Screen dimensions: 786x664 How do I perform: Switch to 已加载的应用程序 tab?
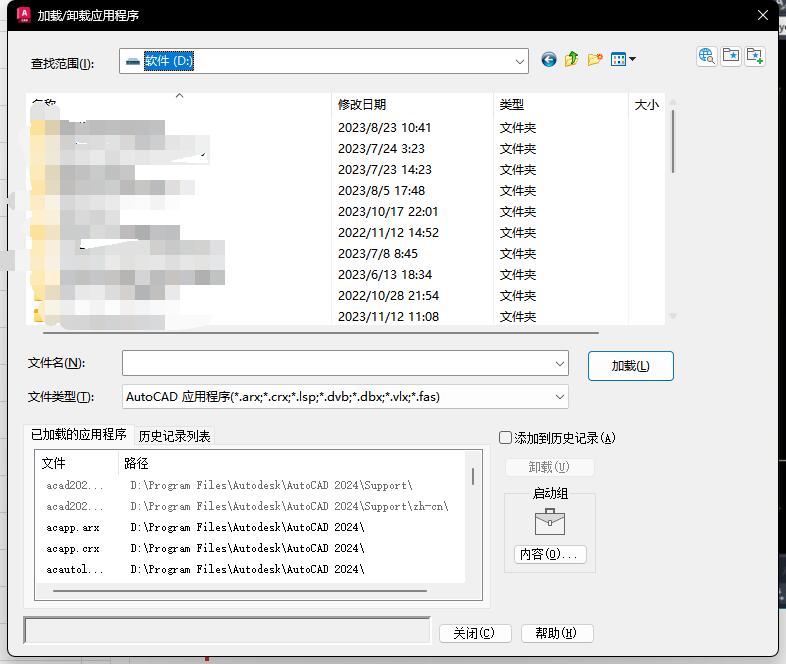point(79,434)
